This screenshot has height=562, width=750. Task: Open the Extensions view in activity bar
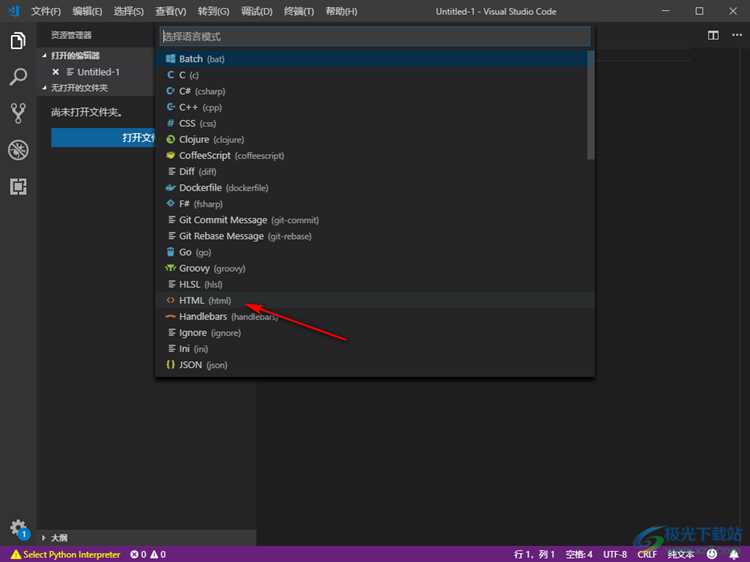coord(18,186)
